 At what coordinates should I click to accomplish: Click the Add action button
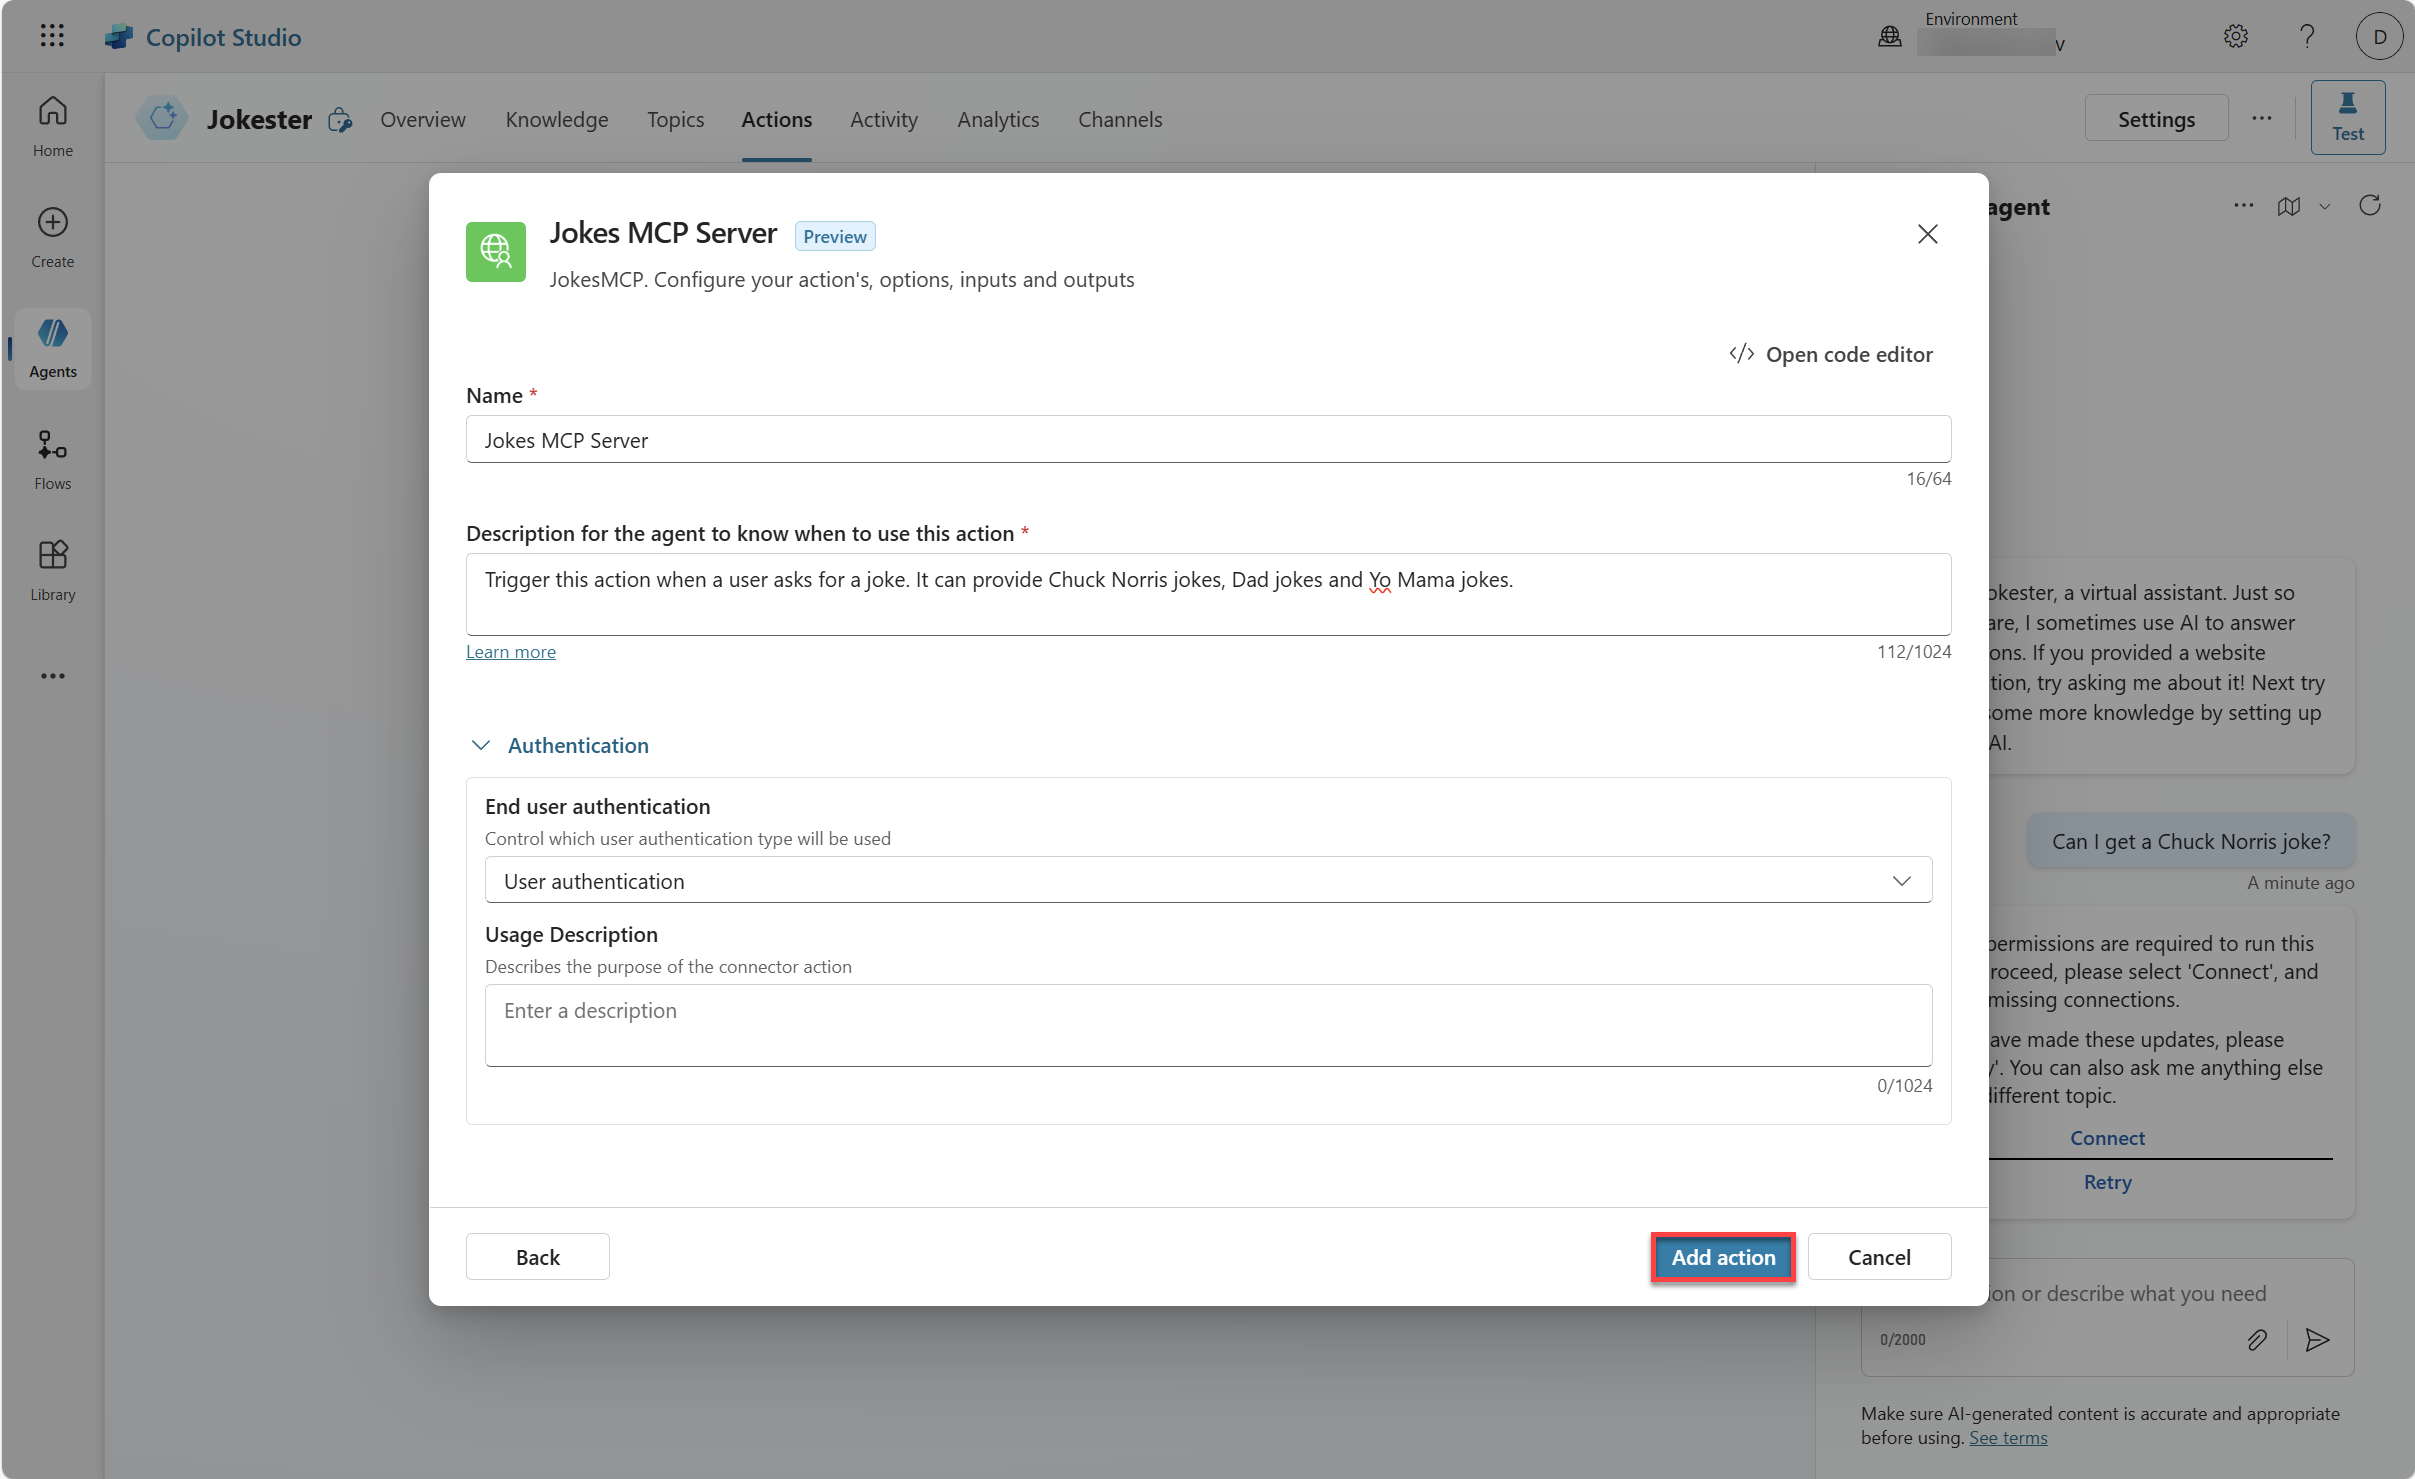tap(1723, 1257)
